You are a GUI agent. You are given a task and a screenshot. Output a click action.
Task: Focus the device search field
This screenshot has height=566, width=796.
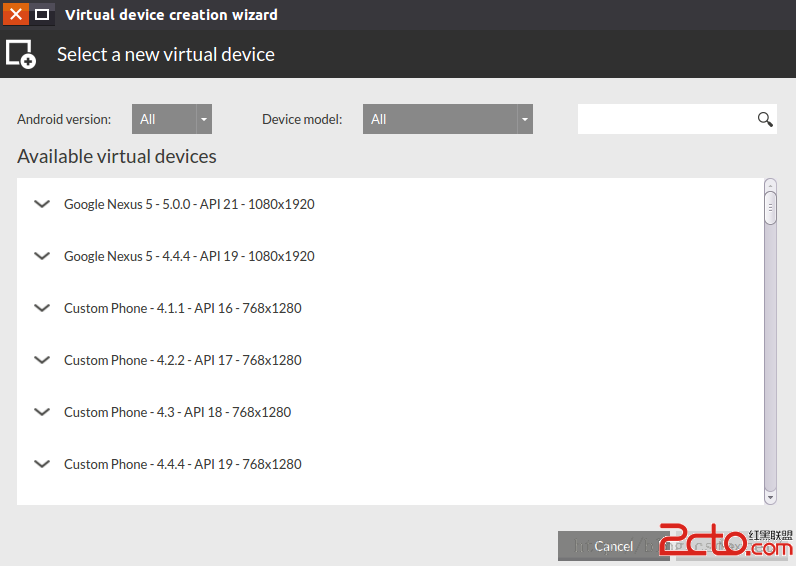tap(677, 119)
